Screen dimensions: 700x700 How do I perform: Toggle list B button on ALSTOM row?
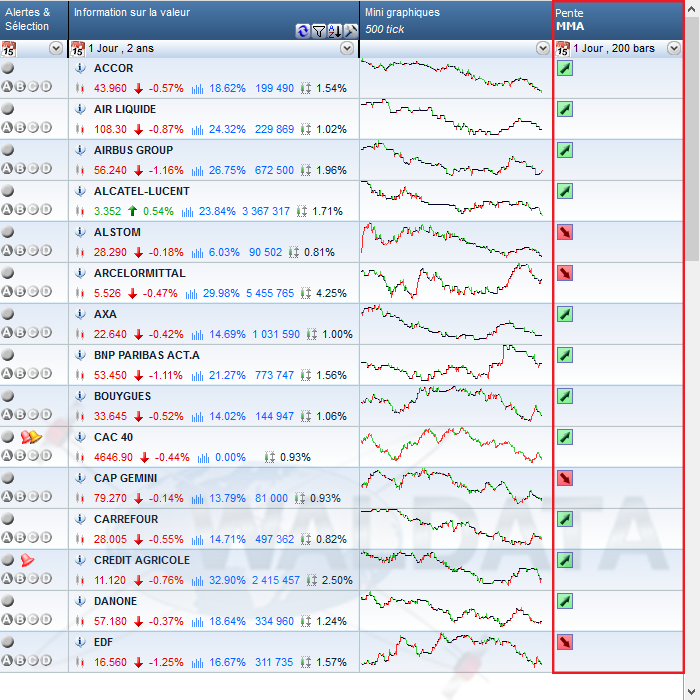point(20,250)
